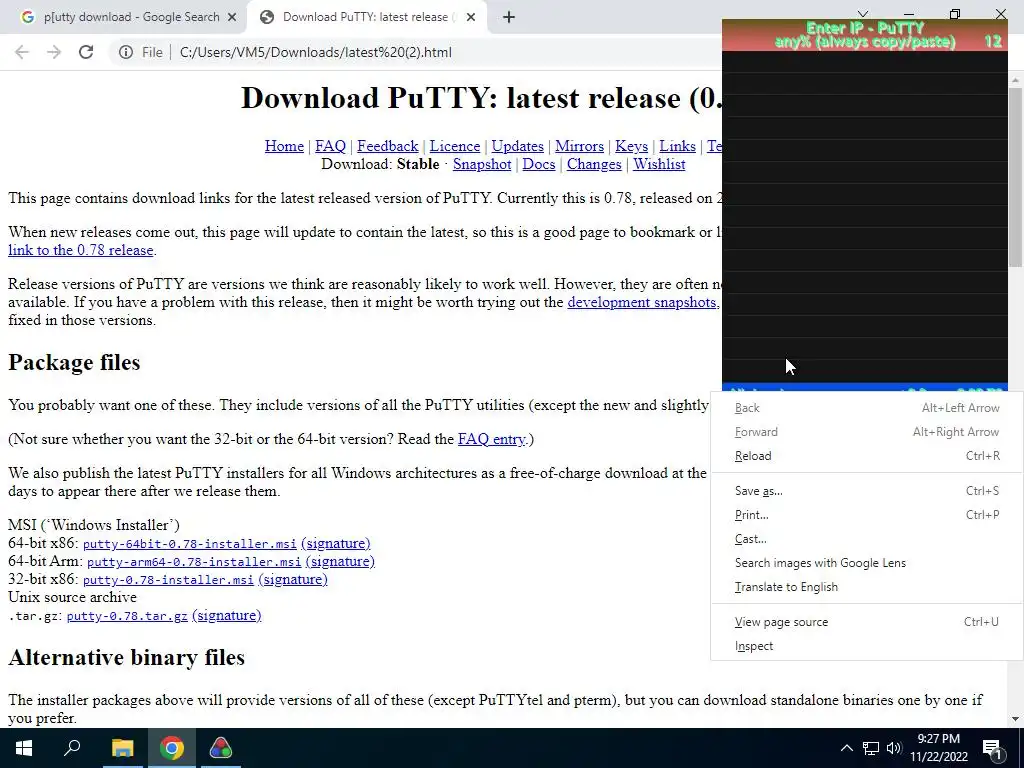Click the Alternative binary files heading
The image size is (1024, 768).
coord(126,658)
